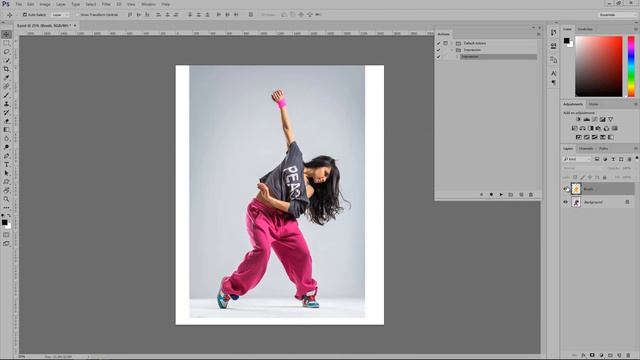Screen dimensions: 640x360
Task: Hide the top layer via eye icon
Action: [x=566, y=189]
